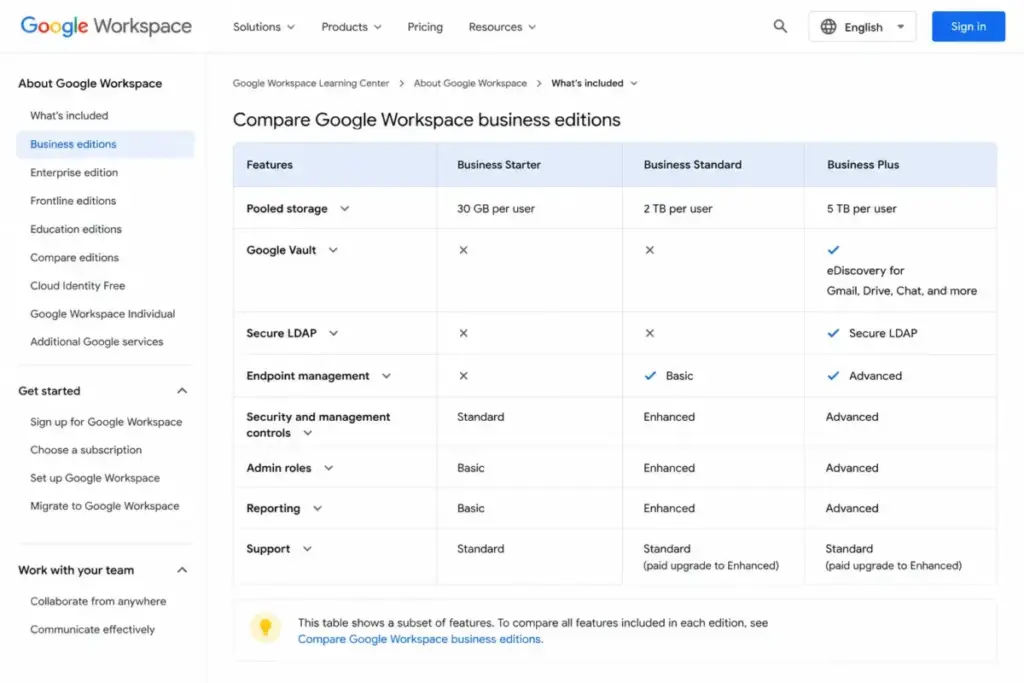Expand the Endpoint management row chevron
Image resolution: width=1024 pixels, height=683 pixels.
coord(387,376)
